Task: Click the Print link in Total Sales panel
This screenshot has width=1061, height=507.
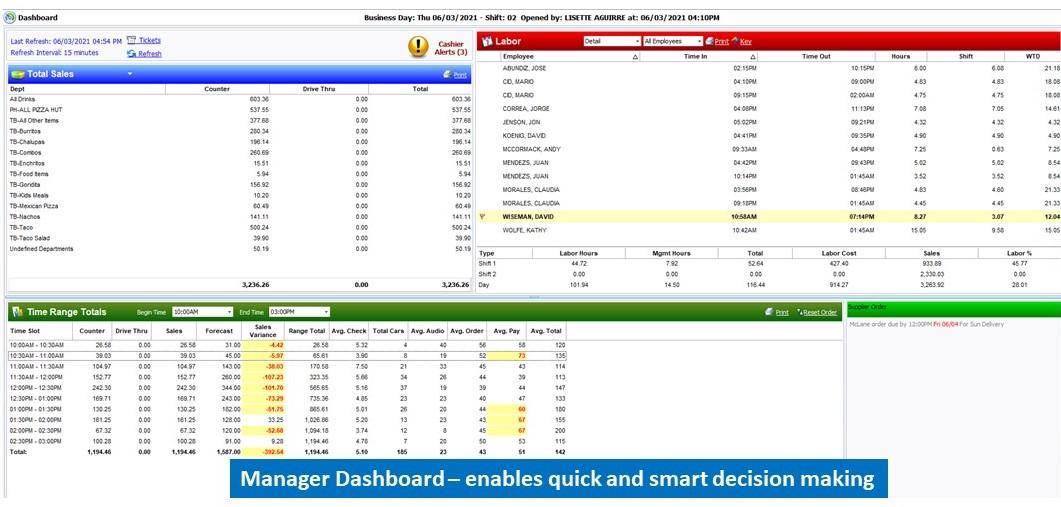Action: coord(459,75)
